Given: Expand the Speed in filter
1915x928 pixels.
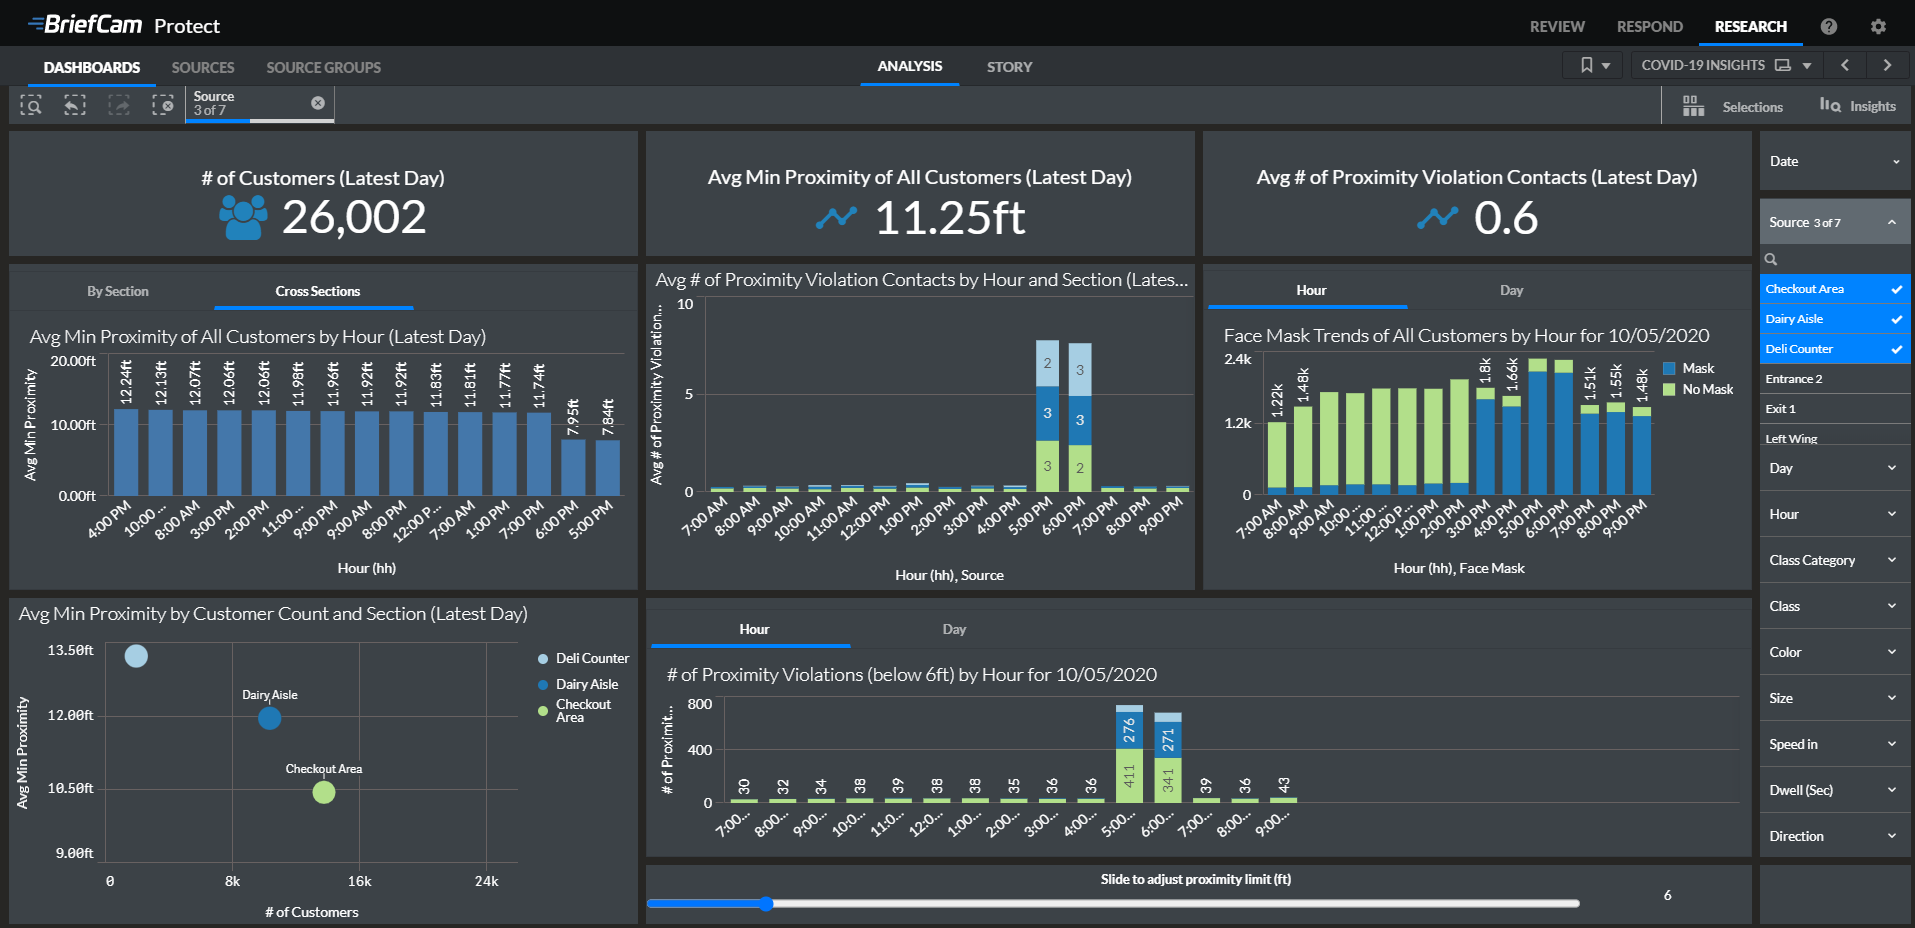Looking at the screenshot, I should tap(1835, 744).
